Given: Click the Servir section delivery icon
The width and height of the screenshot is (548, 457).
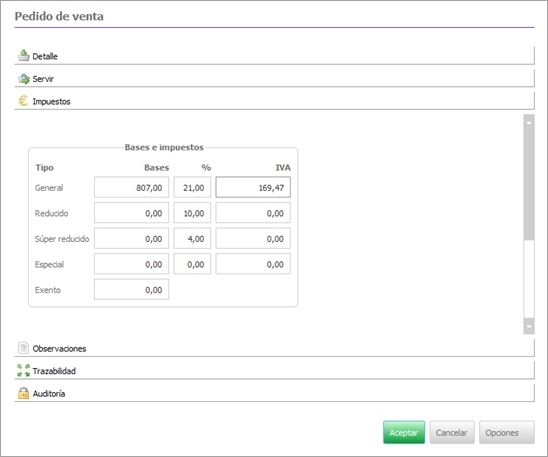Looking at the screenshot, I should click(x=23, y=79).
